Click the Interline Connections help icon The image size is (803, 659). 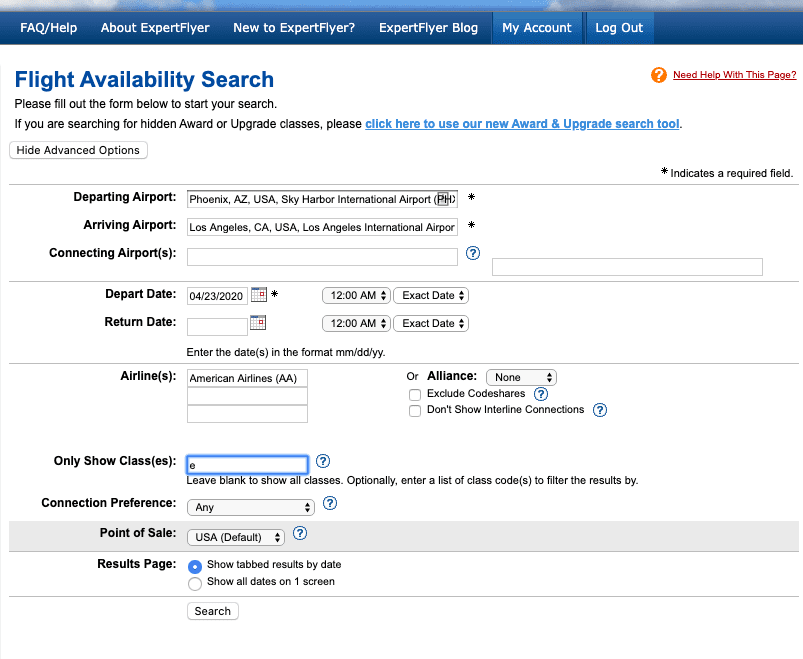(600, 410)
